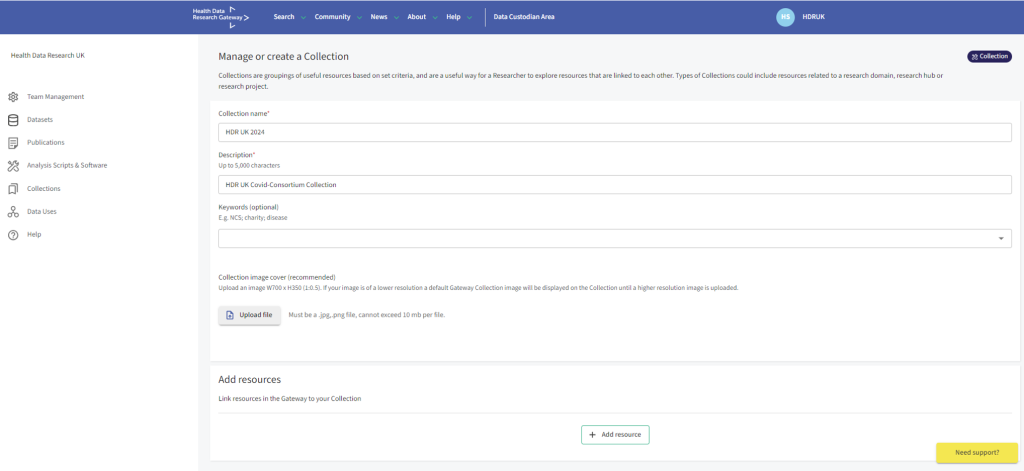Expand the About menu chevron
The width and height of the screenshot is (1024, 471).
coord(435,18)
